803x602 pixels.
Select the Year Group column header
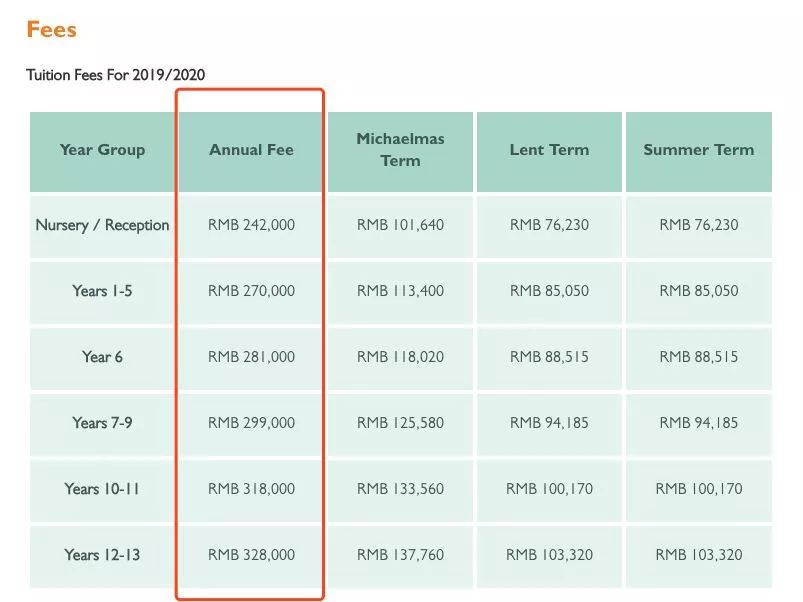tap(102, 150)
